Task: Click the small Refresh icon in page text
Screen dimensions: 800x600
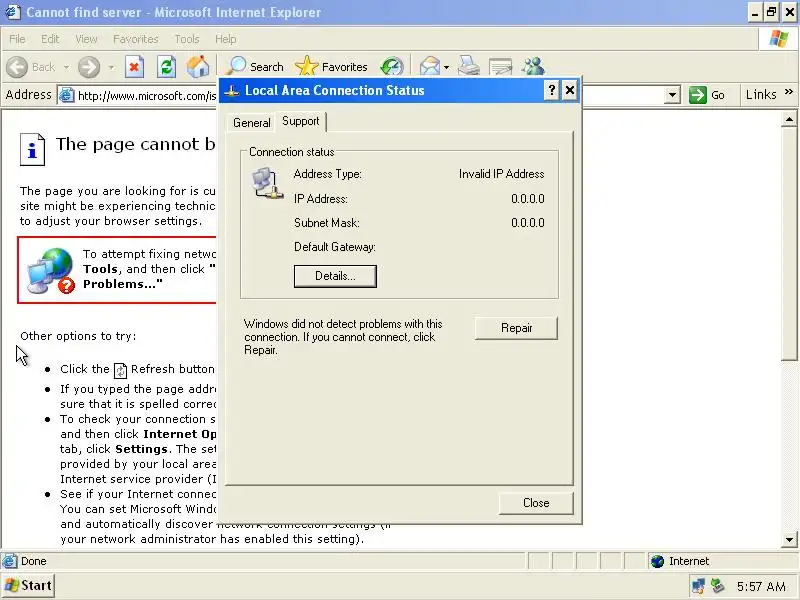Action: coord(120,370)
